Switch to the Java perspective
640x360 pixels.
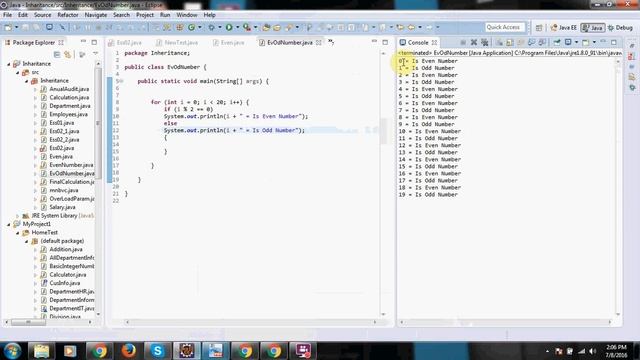coord(593,27)
